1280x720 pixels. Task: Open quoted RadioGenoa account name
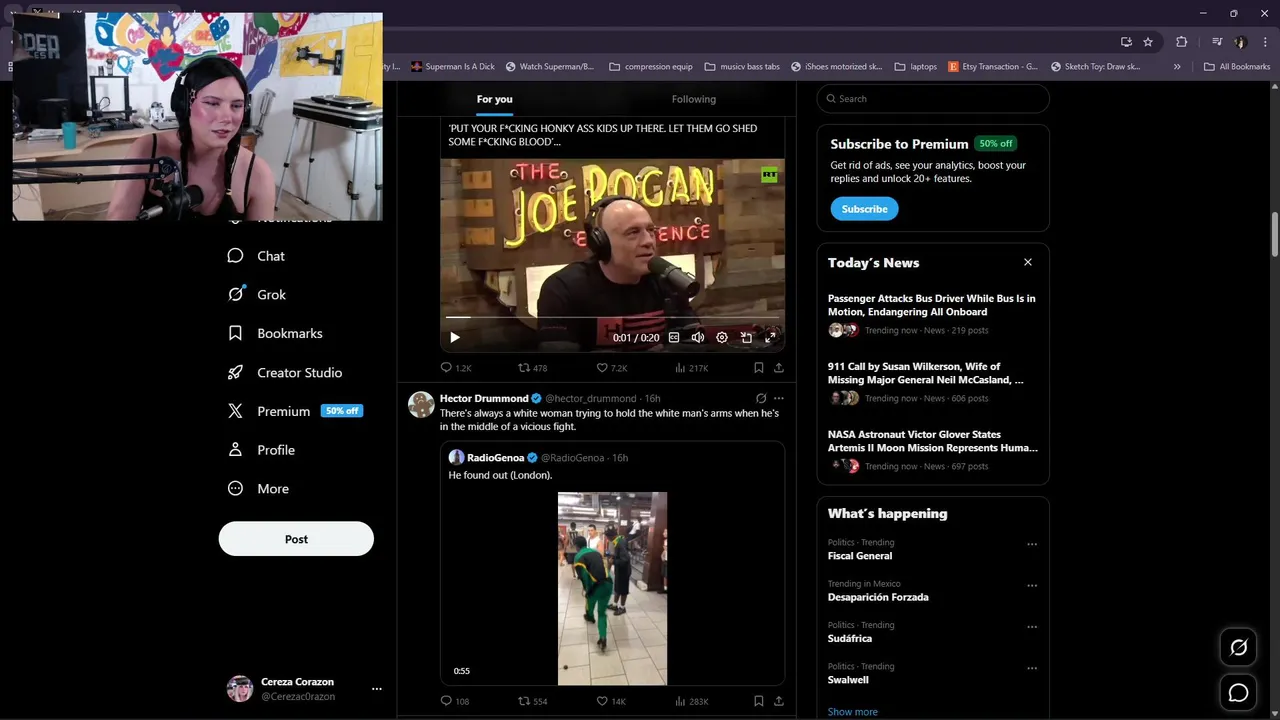click(x=495, y=458)
